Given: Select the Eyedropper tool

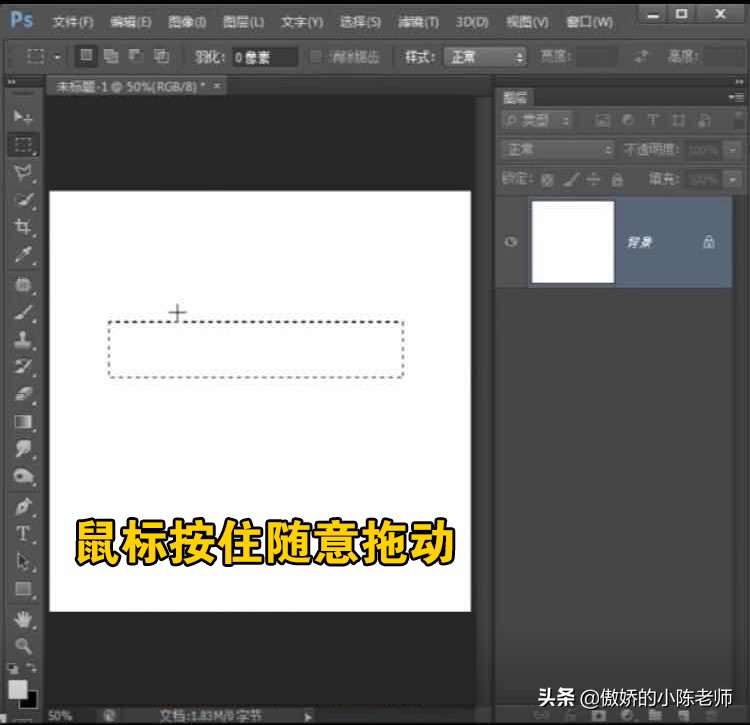Looking at the screenshot, I should 22,254.
